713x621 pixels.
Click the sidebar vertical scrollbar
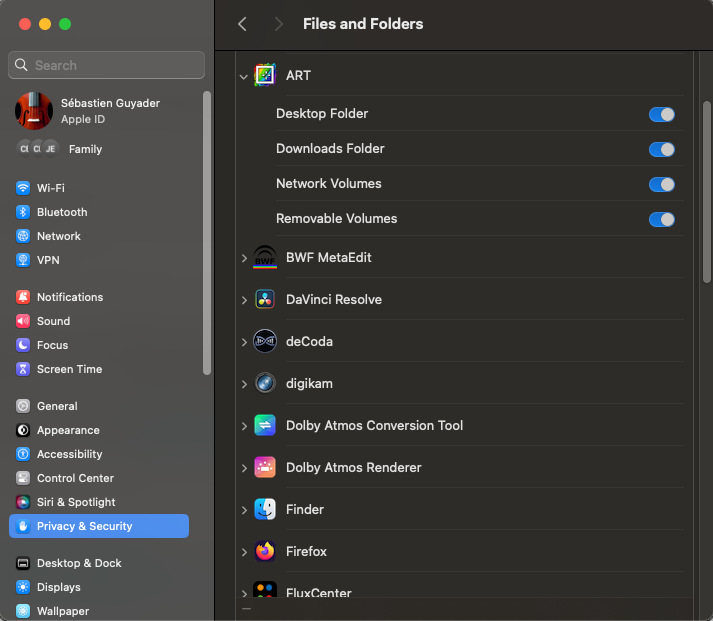point(207,233)
